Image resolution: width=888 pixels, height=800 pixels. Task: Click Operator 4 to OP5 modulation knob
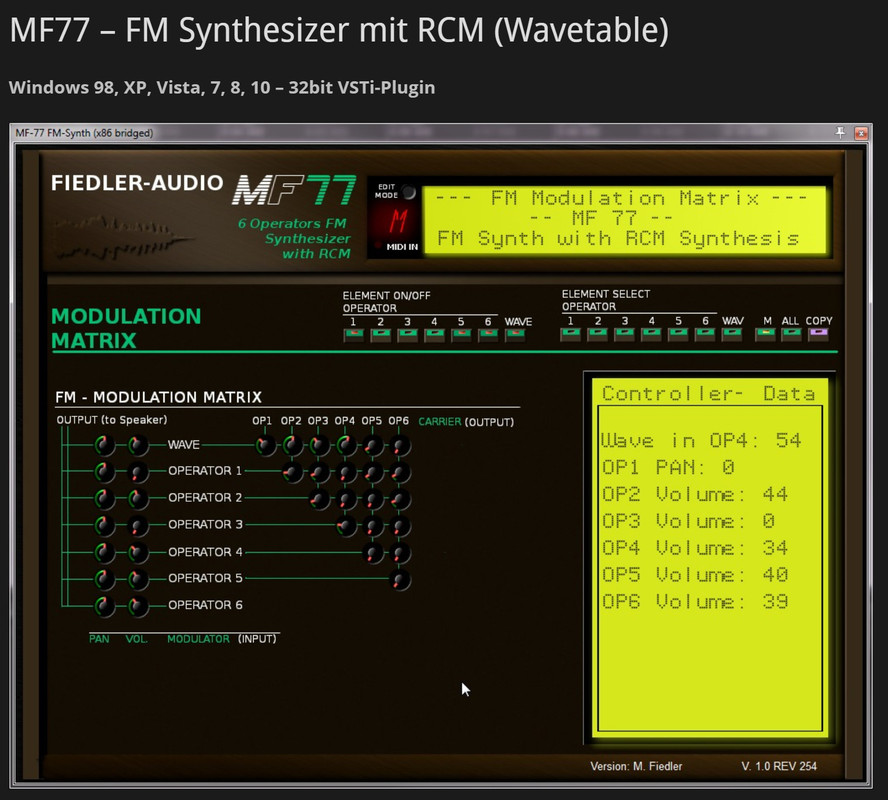(373, 553)
